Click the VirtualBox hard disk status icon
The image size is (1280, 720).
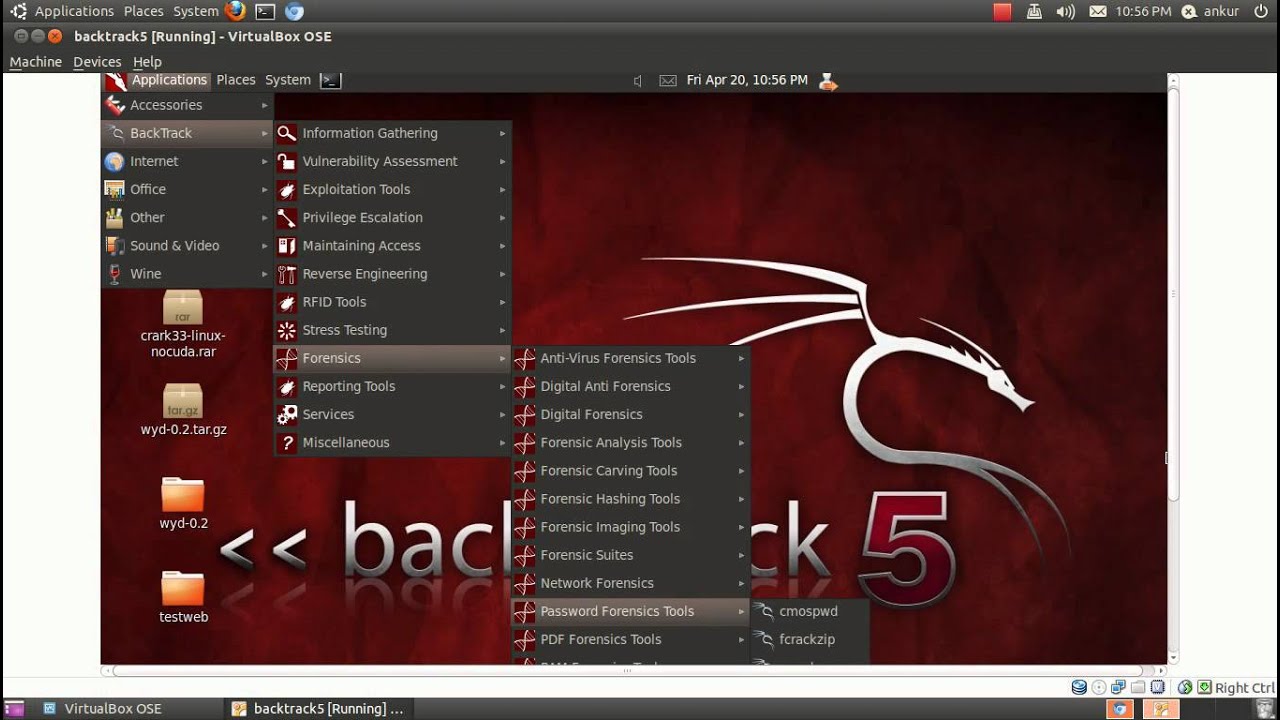tap(1079, 687)
